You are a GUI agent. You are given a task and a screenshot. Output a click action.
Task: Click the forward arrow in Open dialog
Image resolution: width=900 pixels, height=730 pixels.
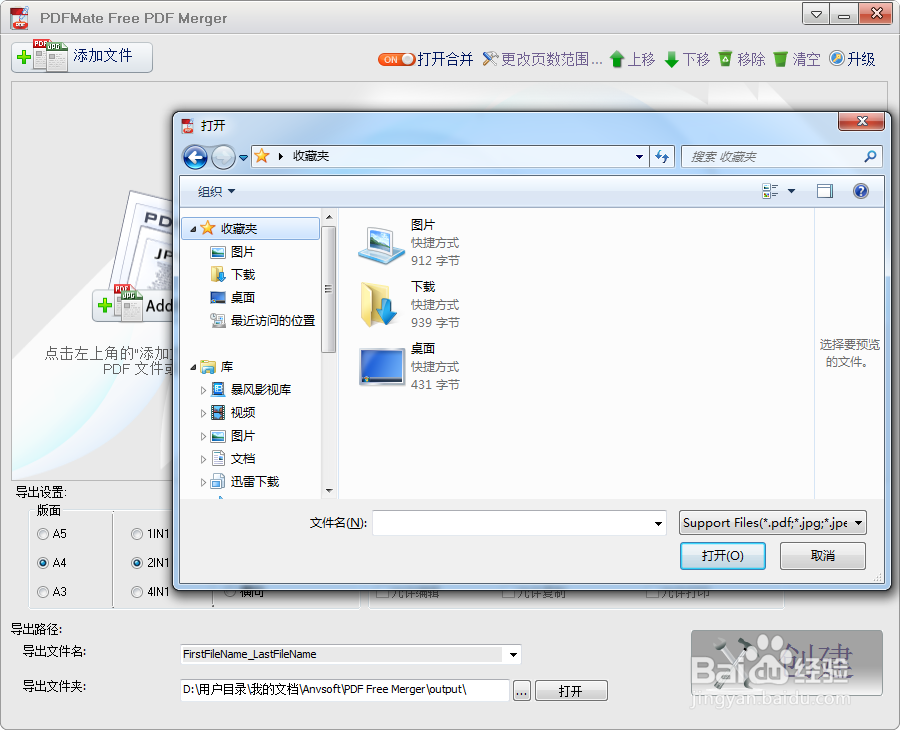pos(223,157)
